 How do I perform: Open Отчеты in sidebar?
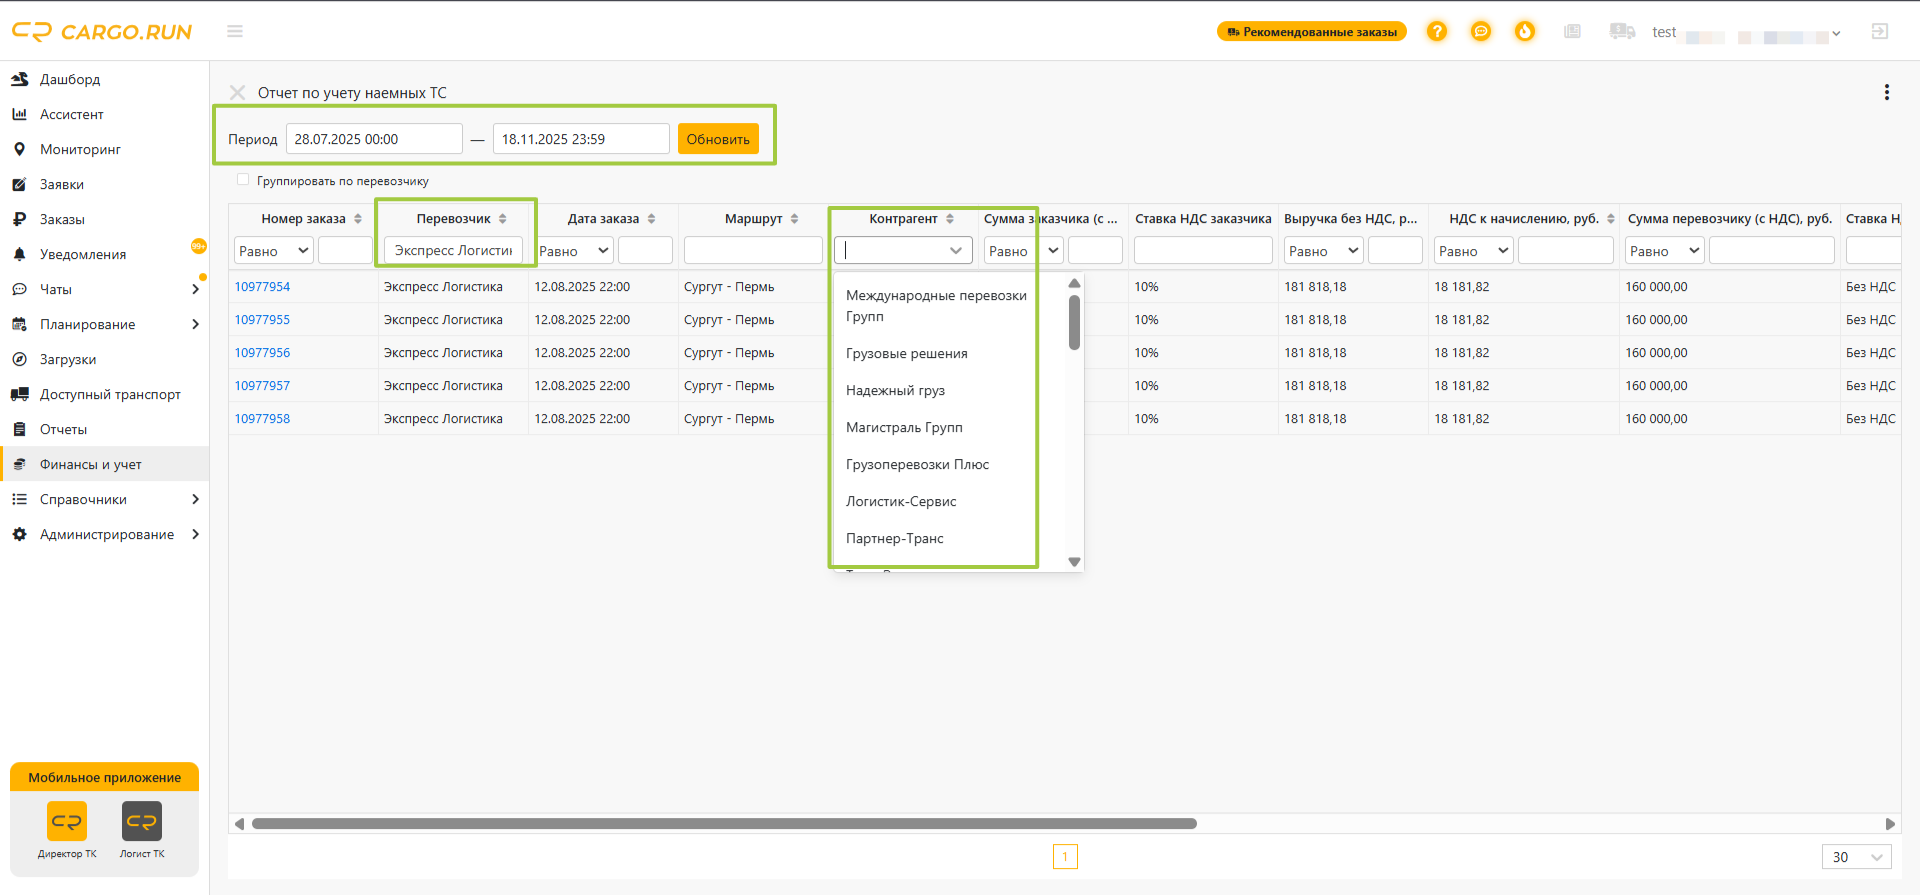(104, 429)
